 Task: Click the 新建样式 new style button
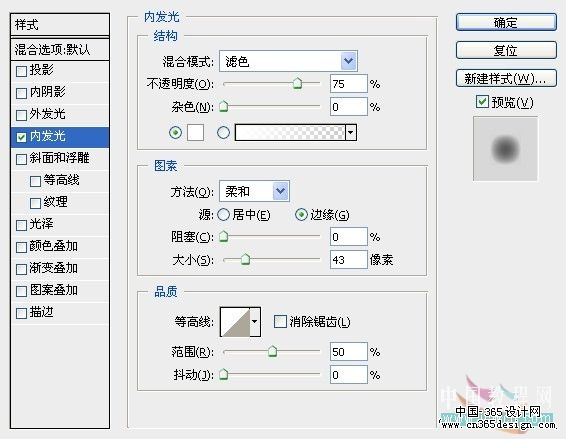[x=506, y=78]
